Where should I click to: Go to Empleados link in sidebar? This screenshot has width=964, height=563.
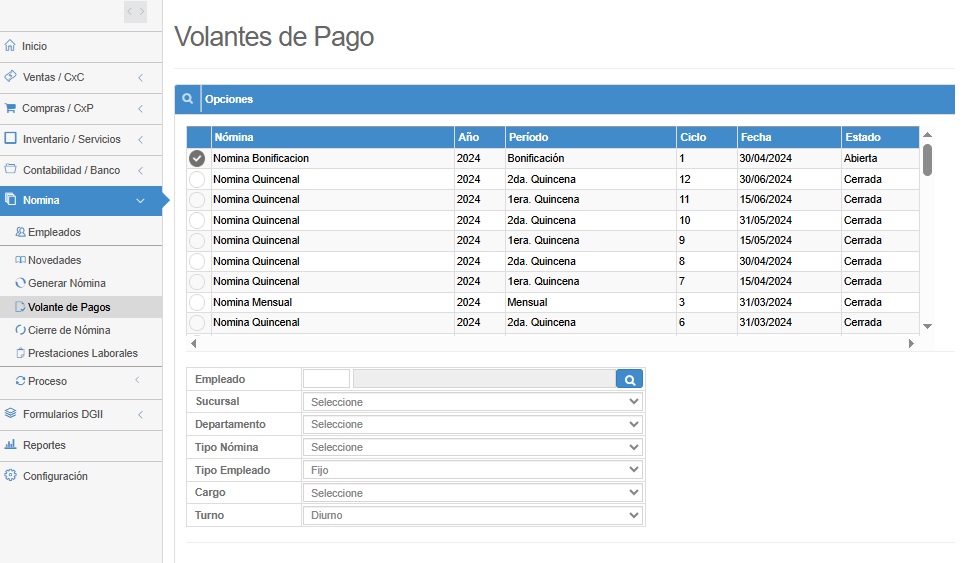[x=54, y=232]
